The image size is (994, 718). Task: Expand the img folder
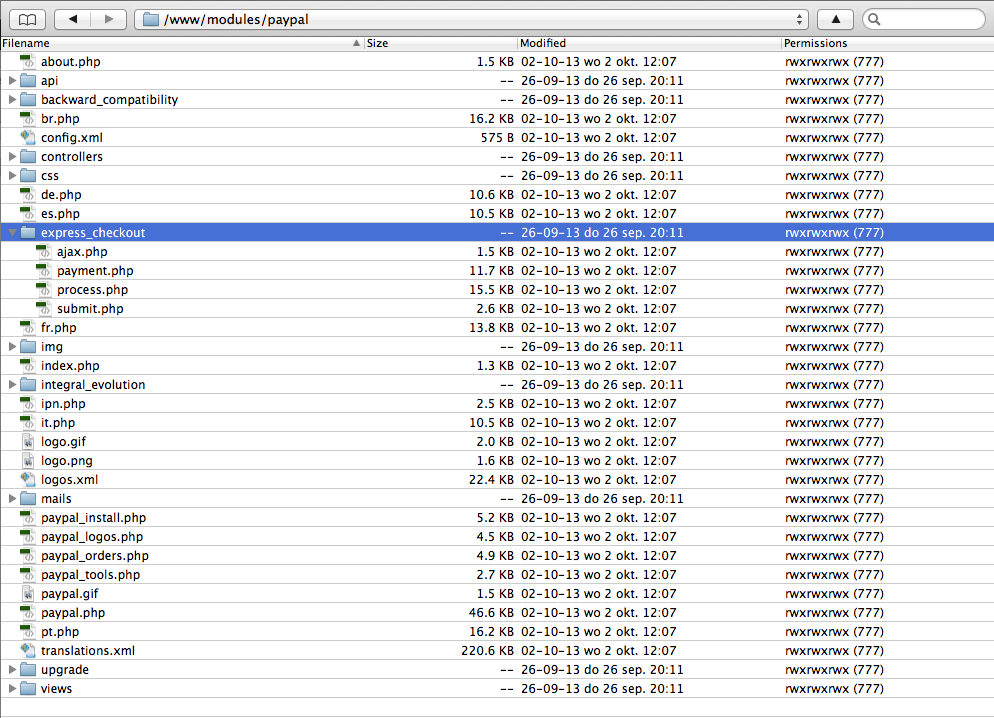(x=12, y=347)
